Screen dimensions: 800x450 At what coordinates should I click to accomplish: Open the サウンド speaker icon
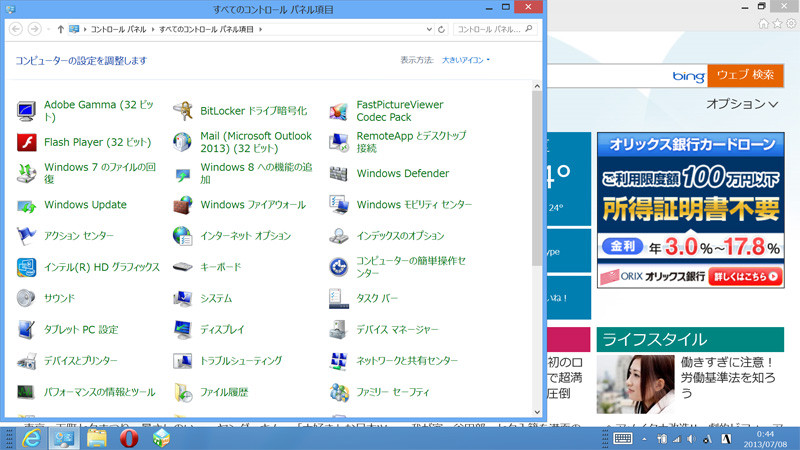pos(27,298)
